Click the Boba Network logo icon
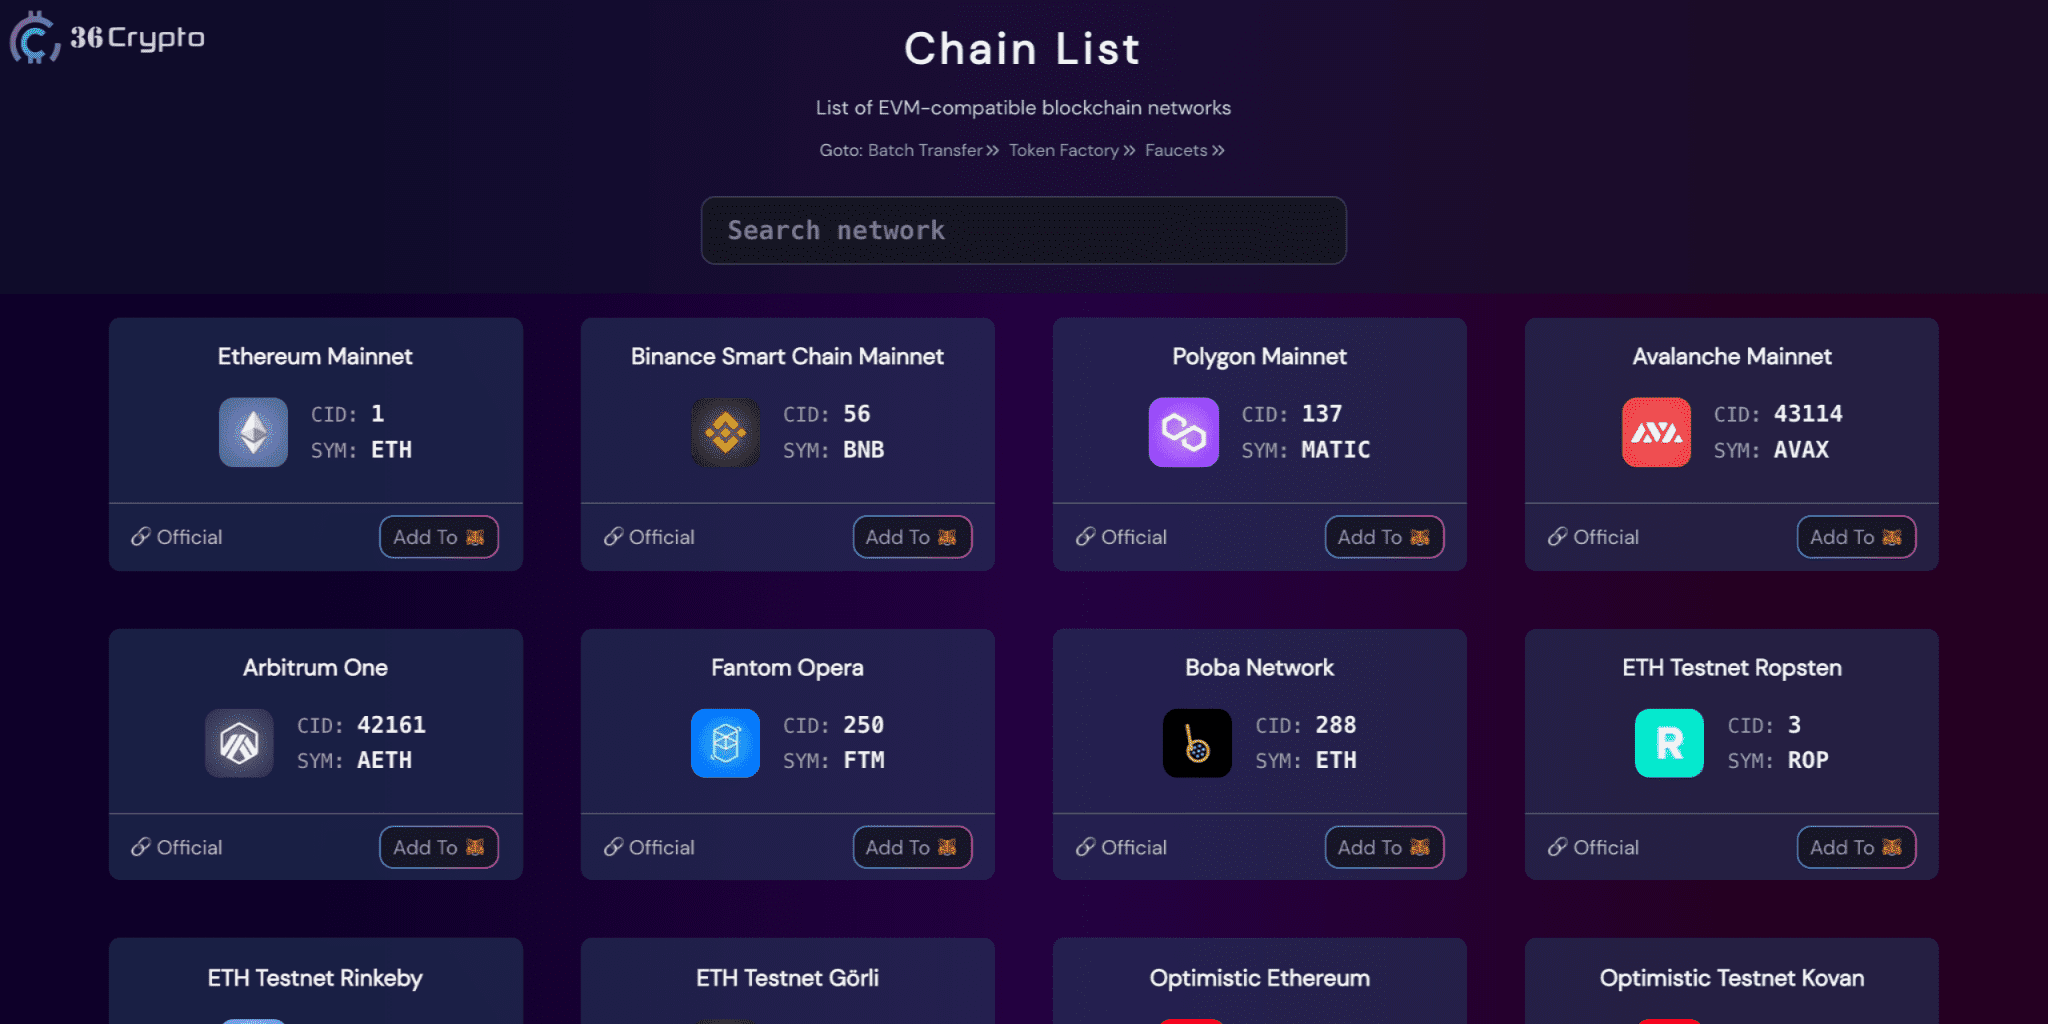Image resolution: width=2048 pixels, height=1024 pixels. 1197,743
